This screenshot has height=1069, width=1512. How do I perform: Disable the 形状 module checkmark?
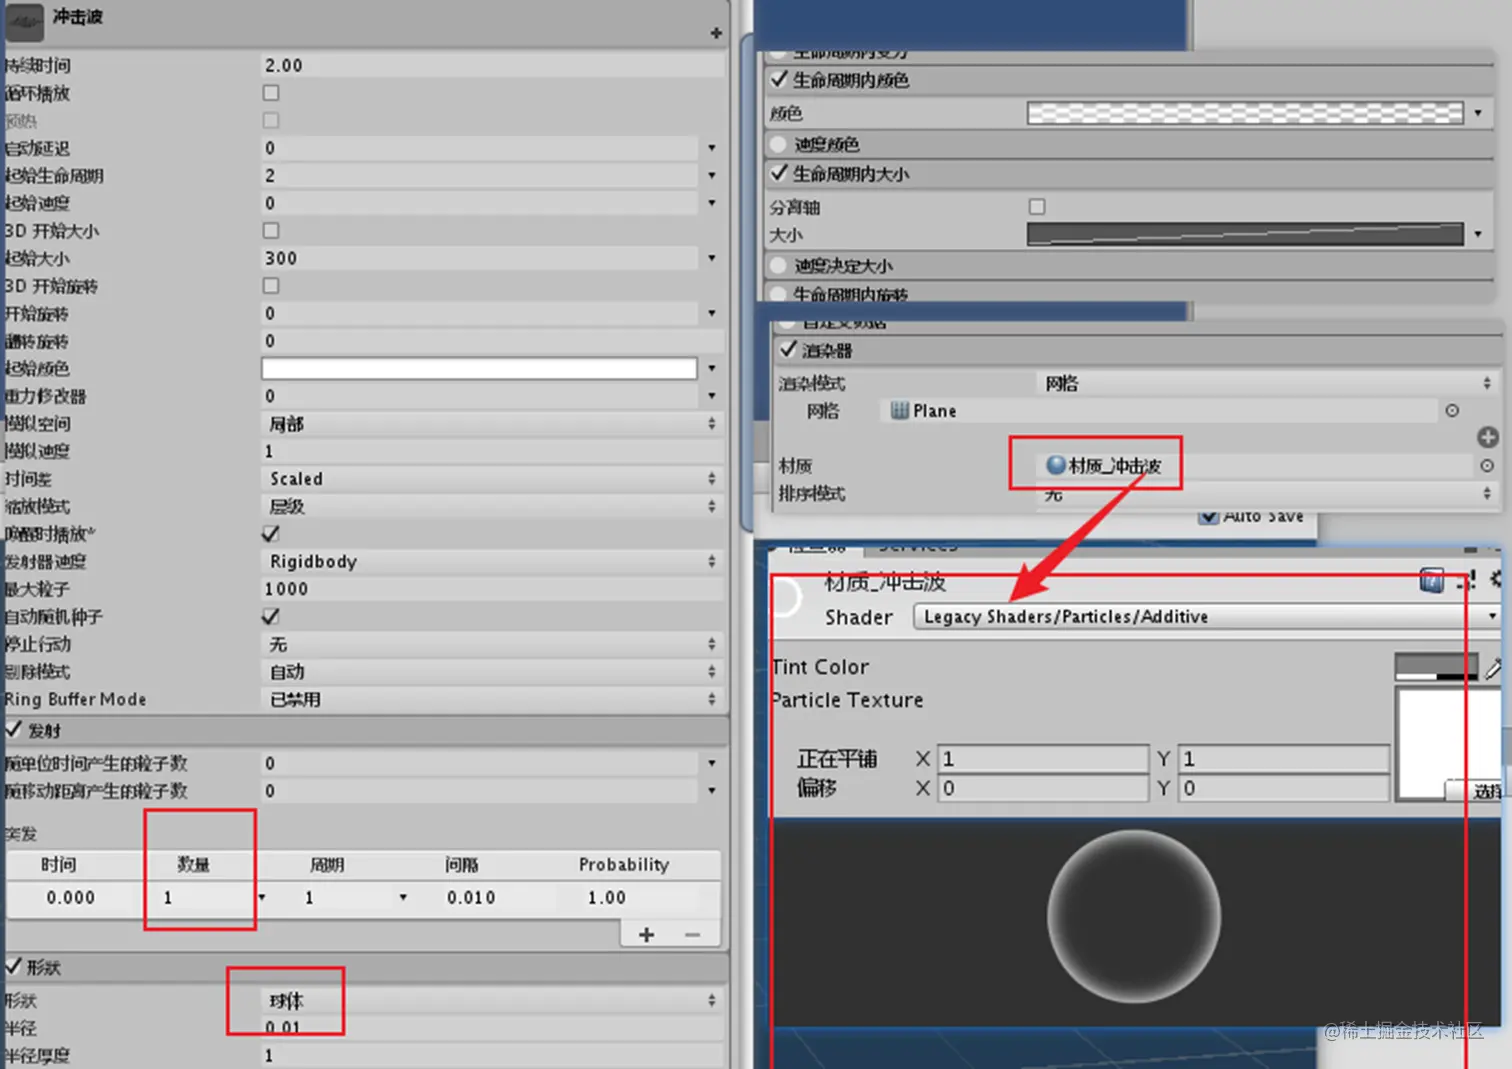(x=14, y=966)
